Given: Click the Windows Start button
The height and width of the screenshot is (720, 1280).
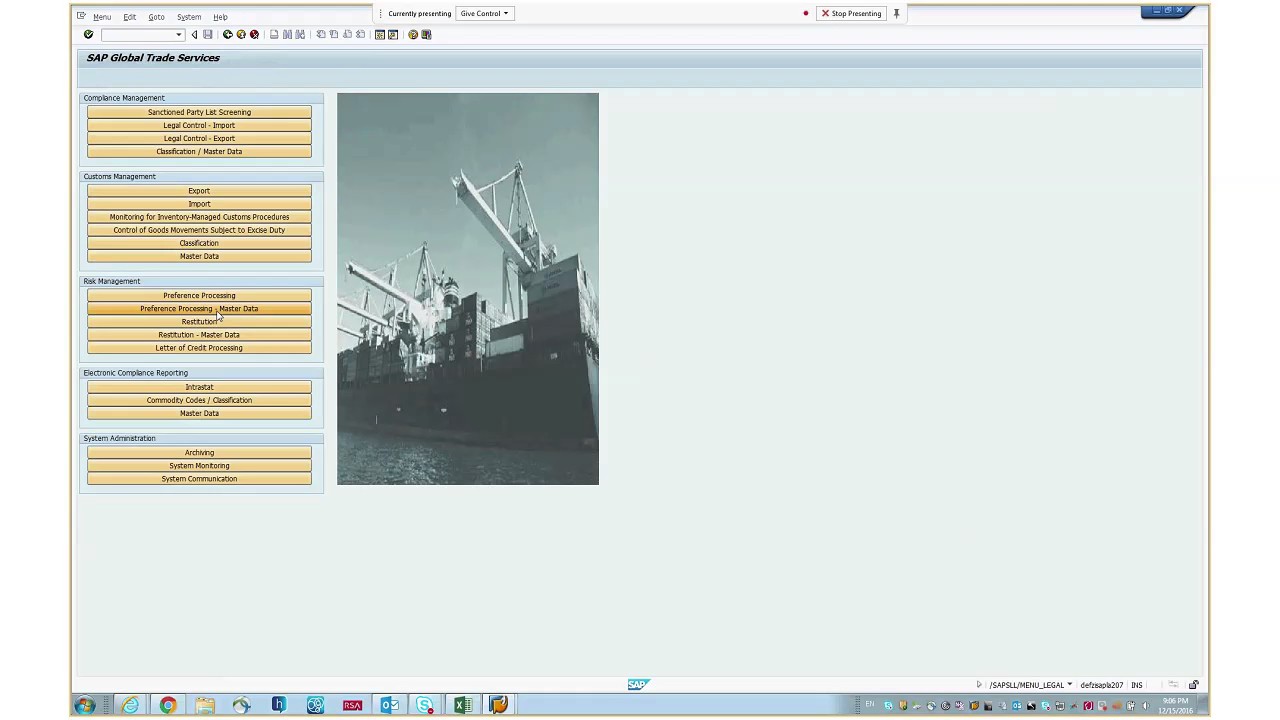Looking at the screenshot, I should [85, 706].
